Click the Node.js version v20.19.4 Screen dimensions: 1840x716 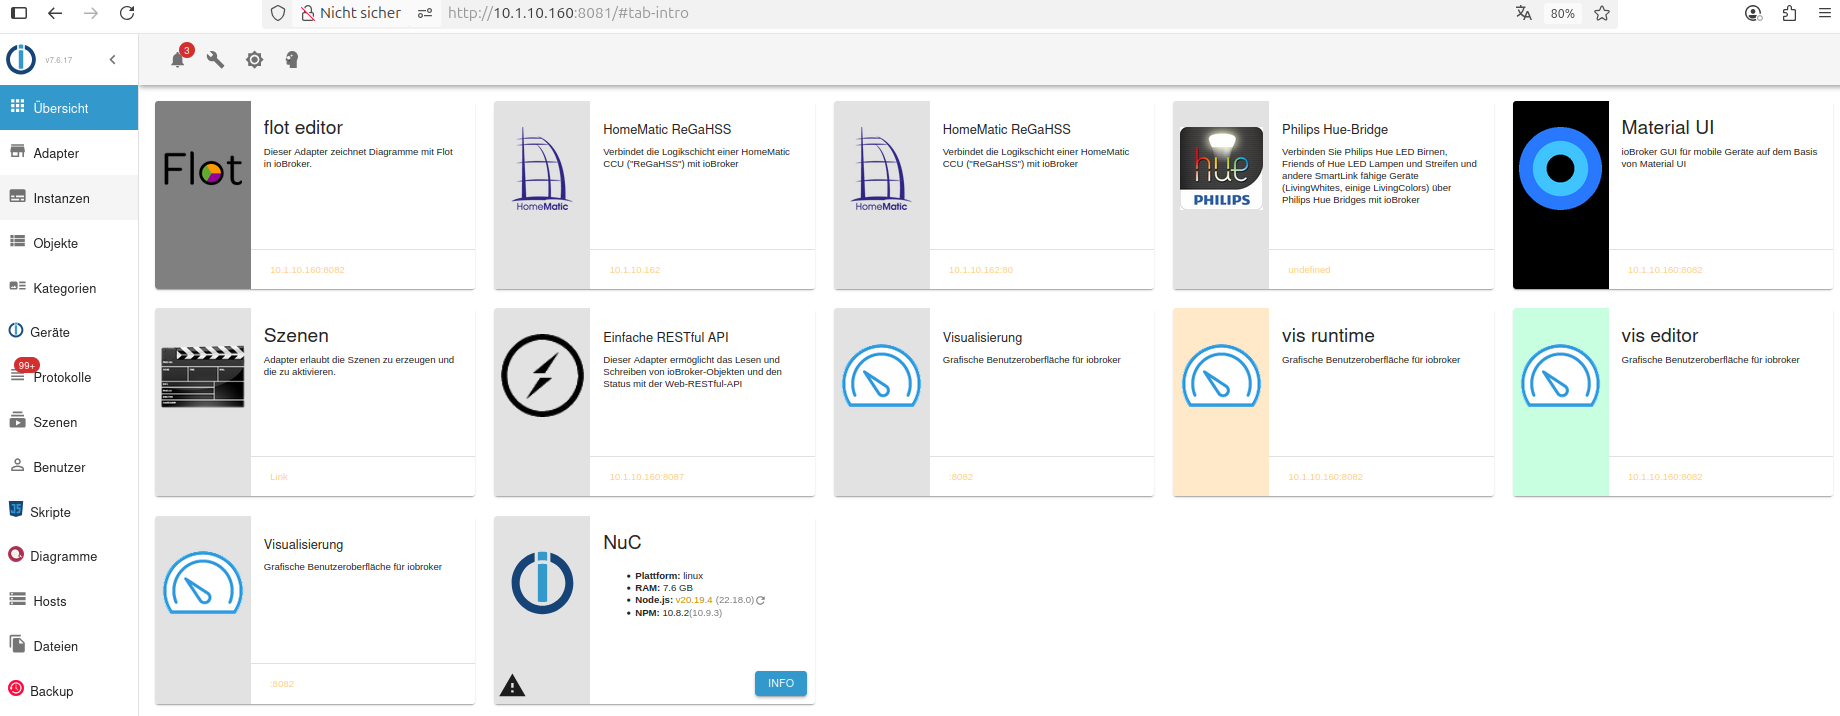tap(694, 600)
